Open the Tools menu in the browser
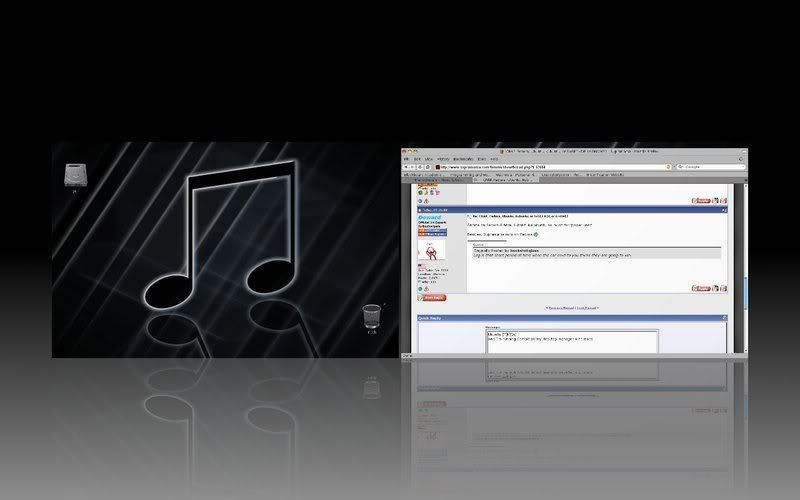800x500 pixels. coord(482,159)
